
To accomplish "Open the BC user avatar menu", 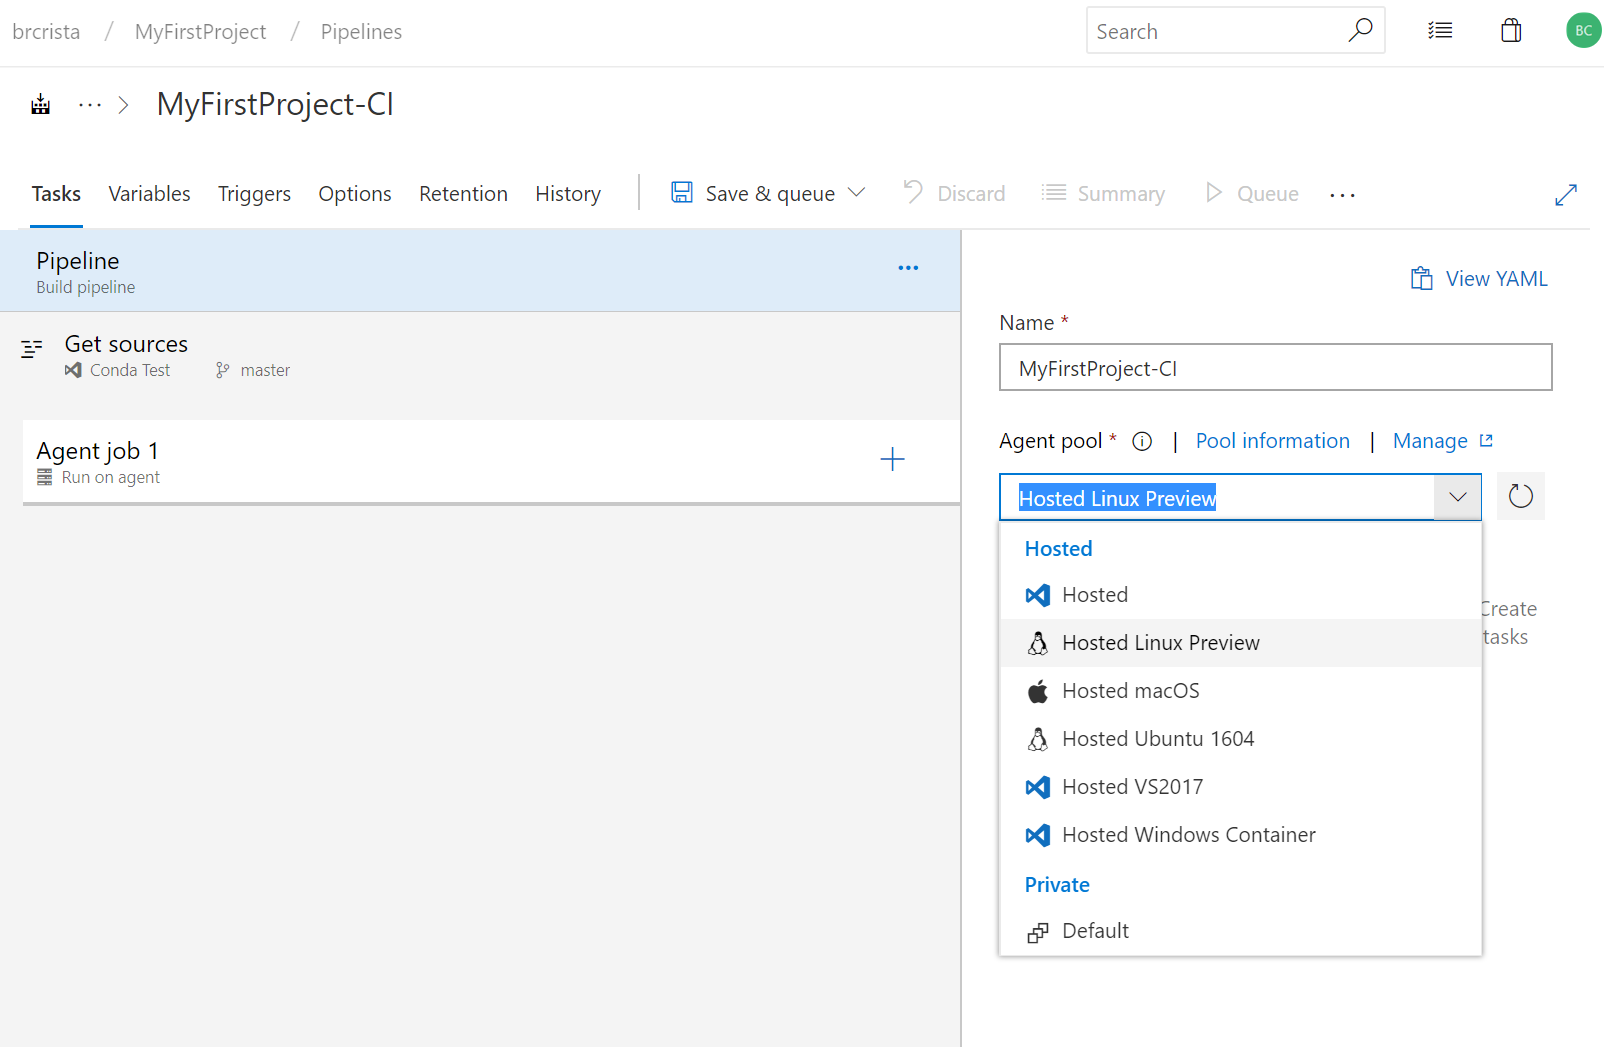I will click(x=1583, y=30).
